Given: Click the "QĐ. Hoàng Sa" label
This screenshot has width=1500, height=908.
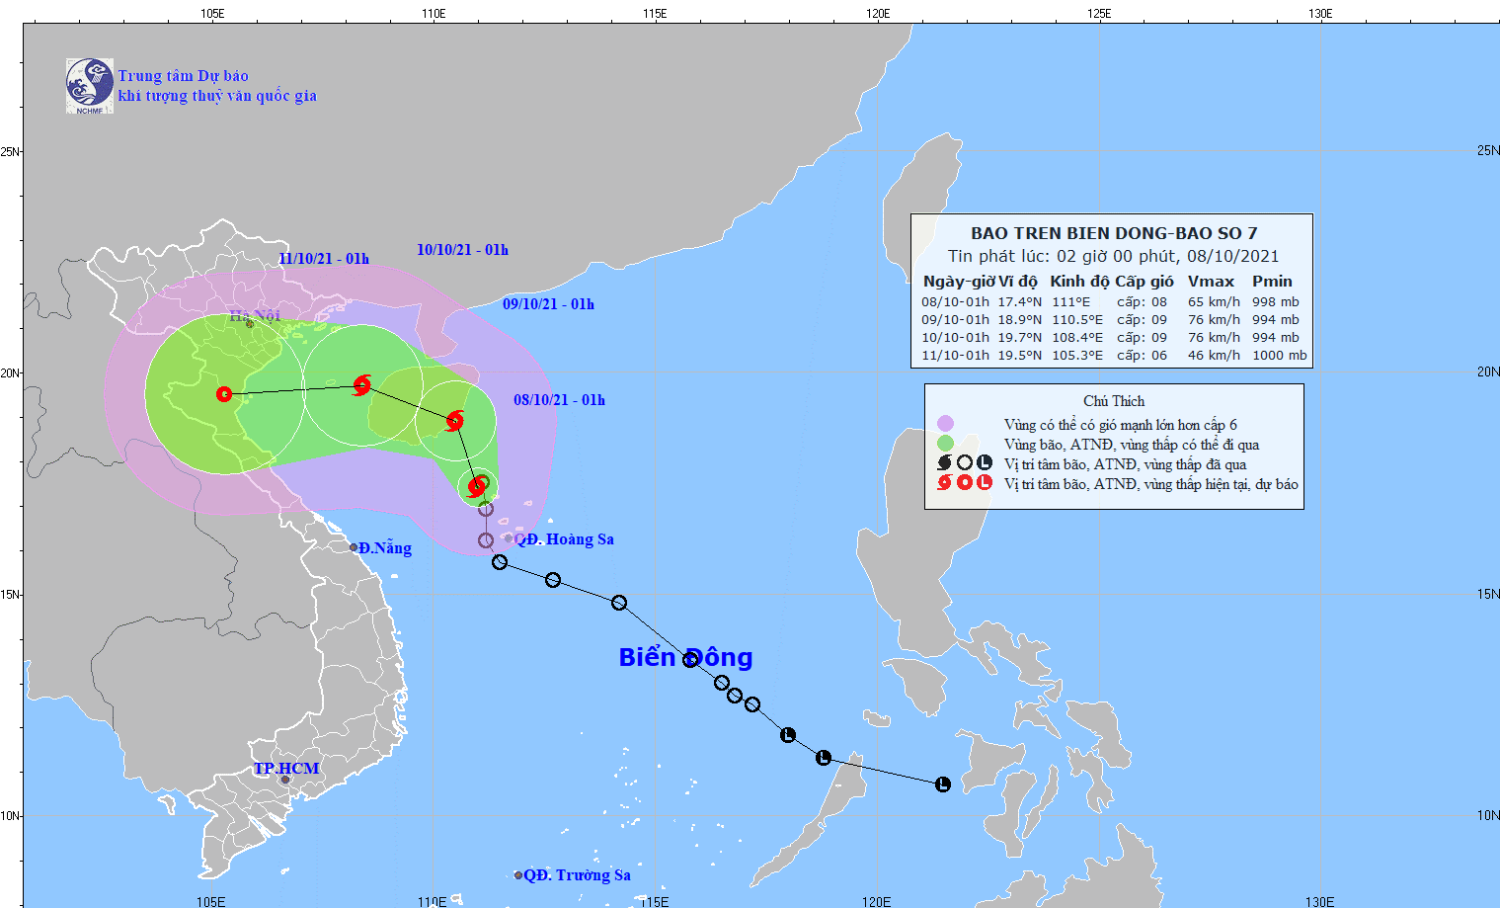Looking at the screenshot, I should 564,540.
